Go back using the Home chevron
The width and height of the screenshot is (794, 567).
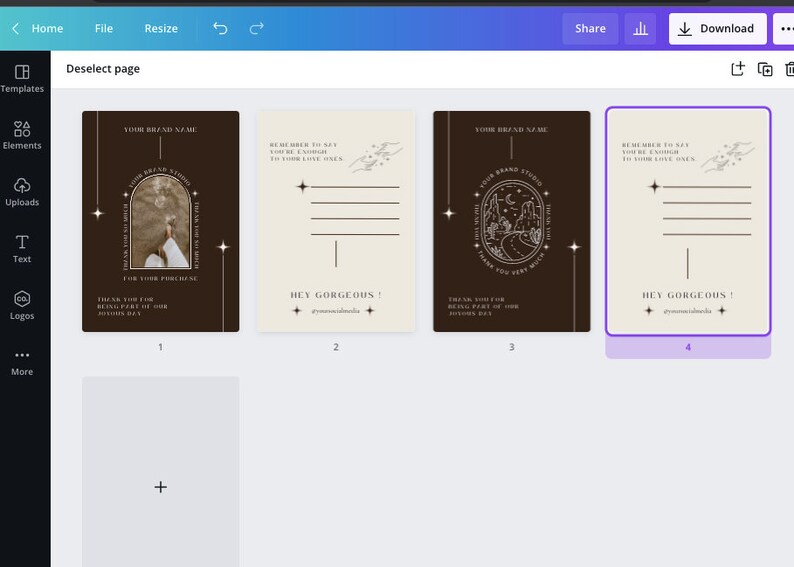point(16,28)
